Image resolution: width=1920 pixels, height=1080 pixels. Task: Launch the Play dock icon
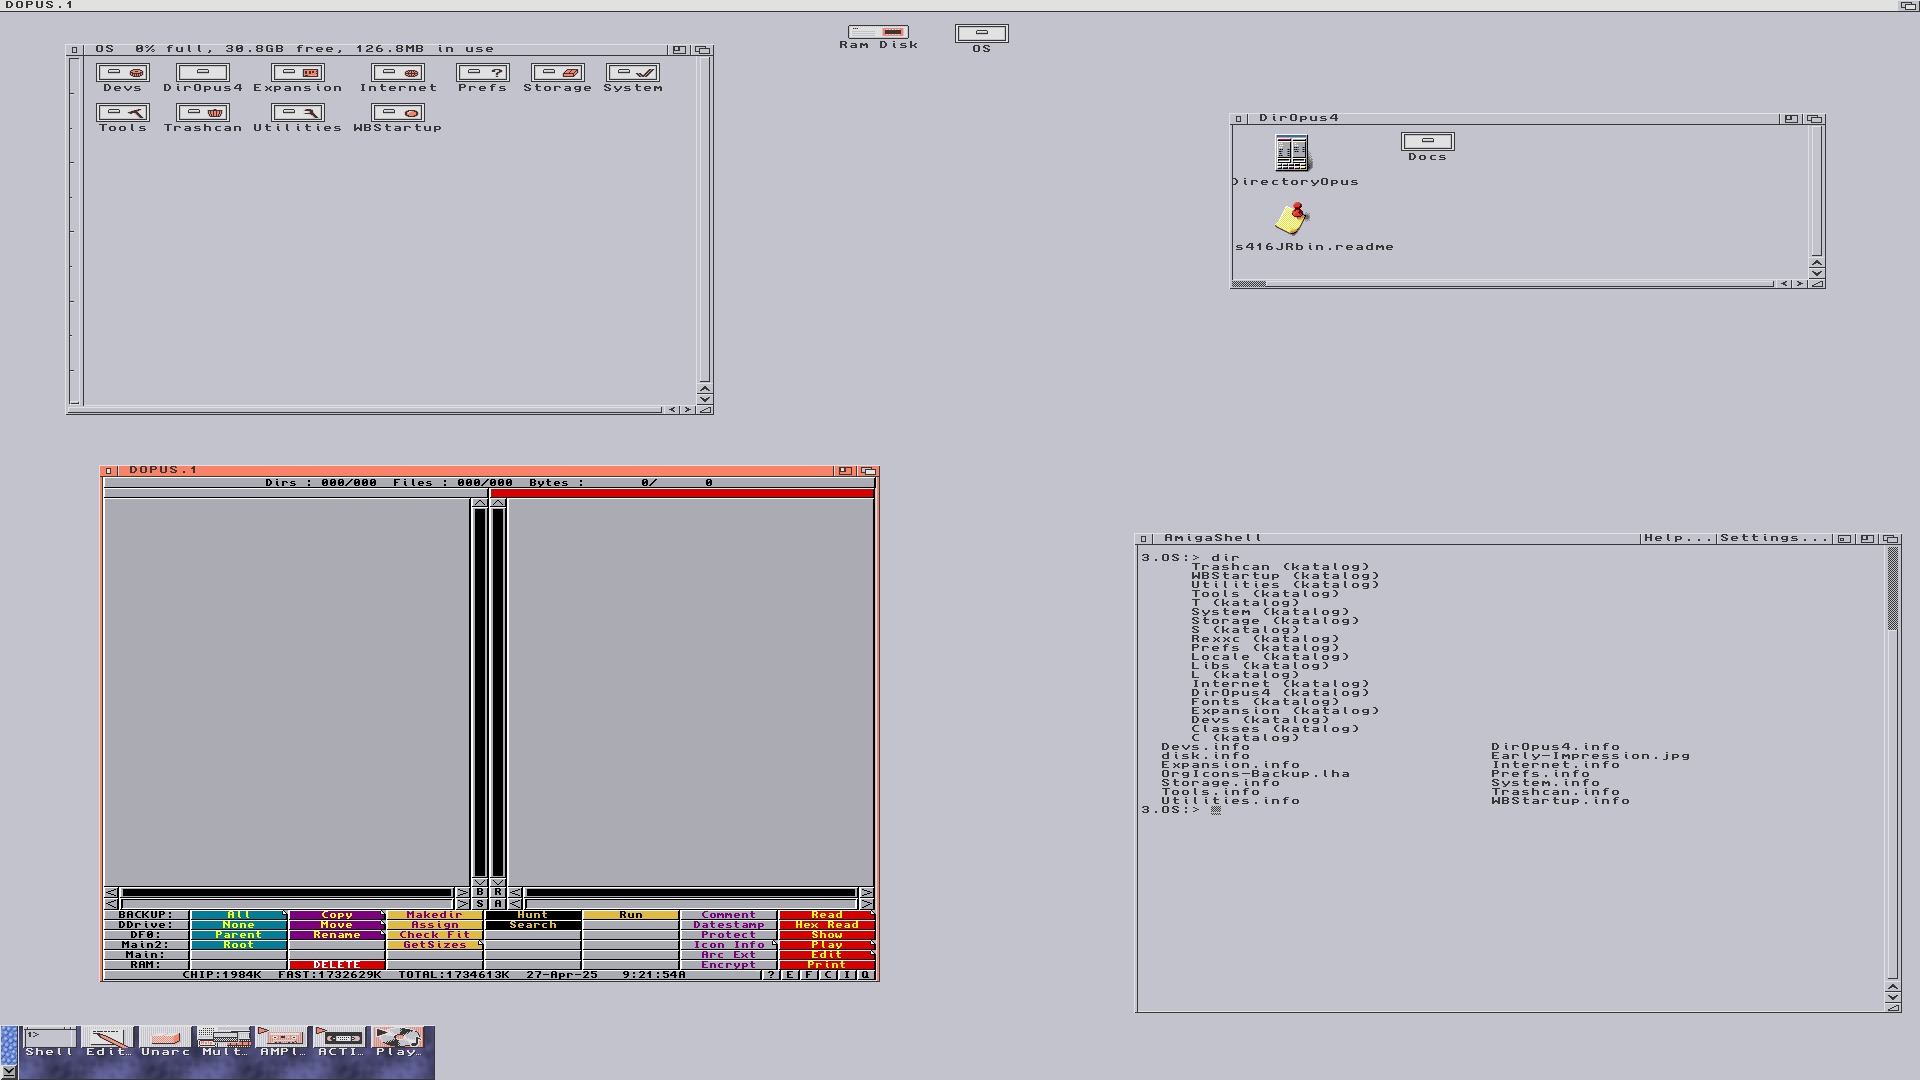[397, 1040]
